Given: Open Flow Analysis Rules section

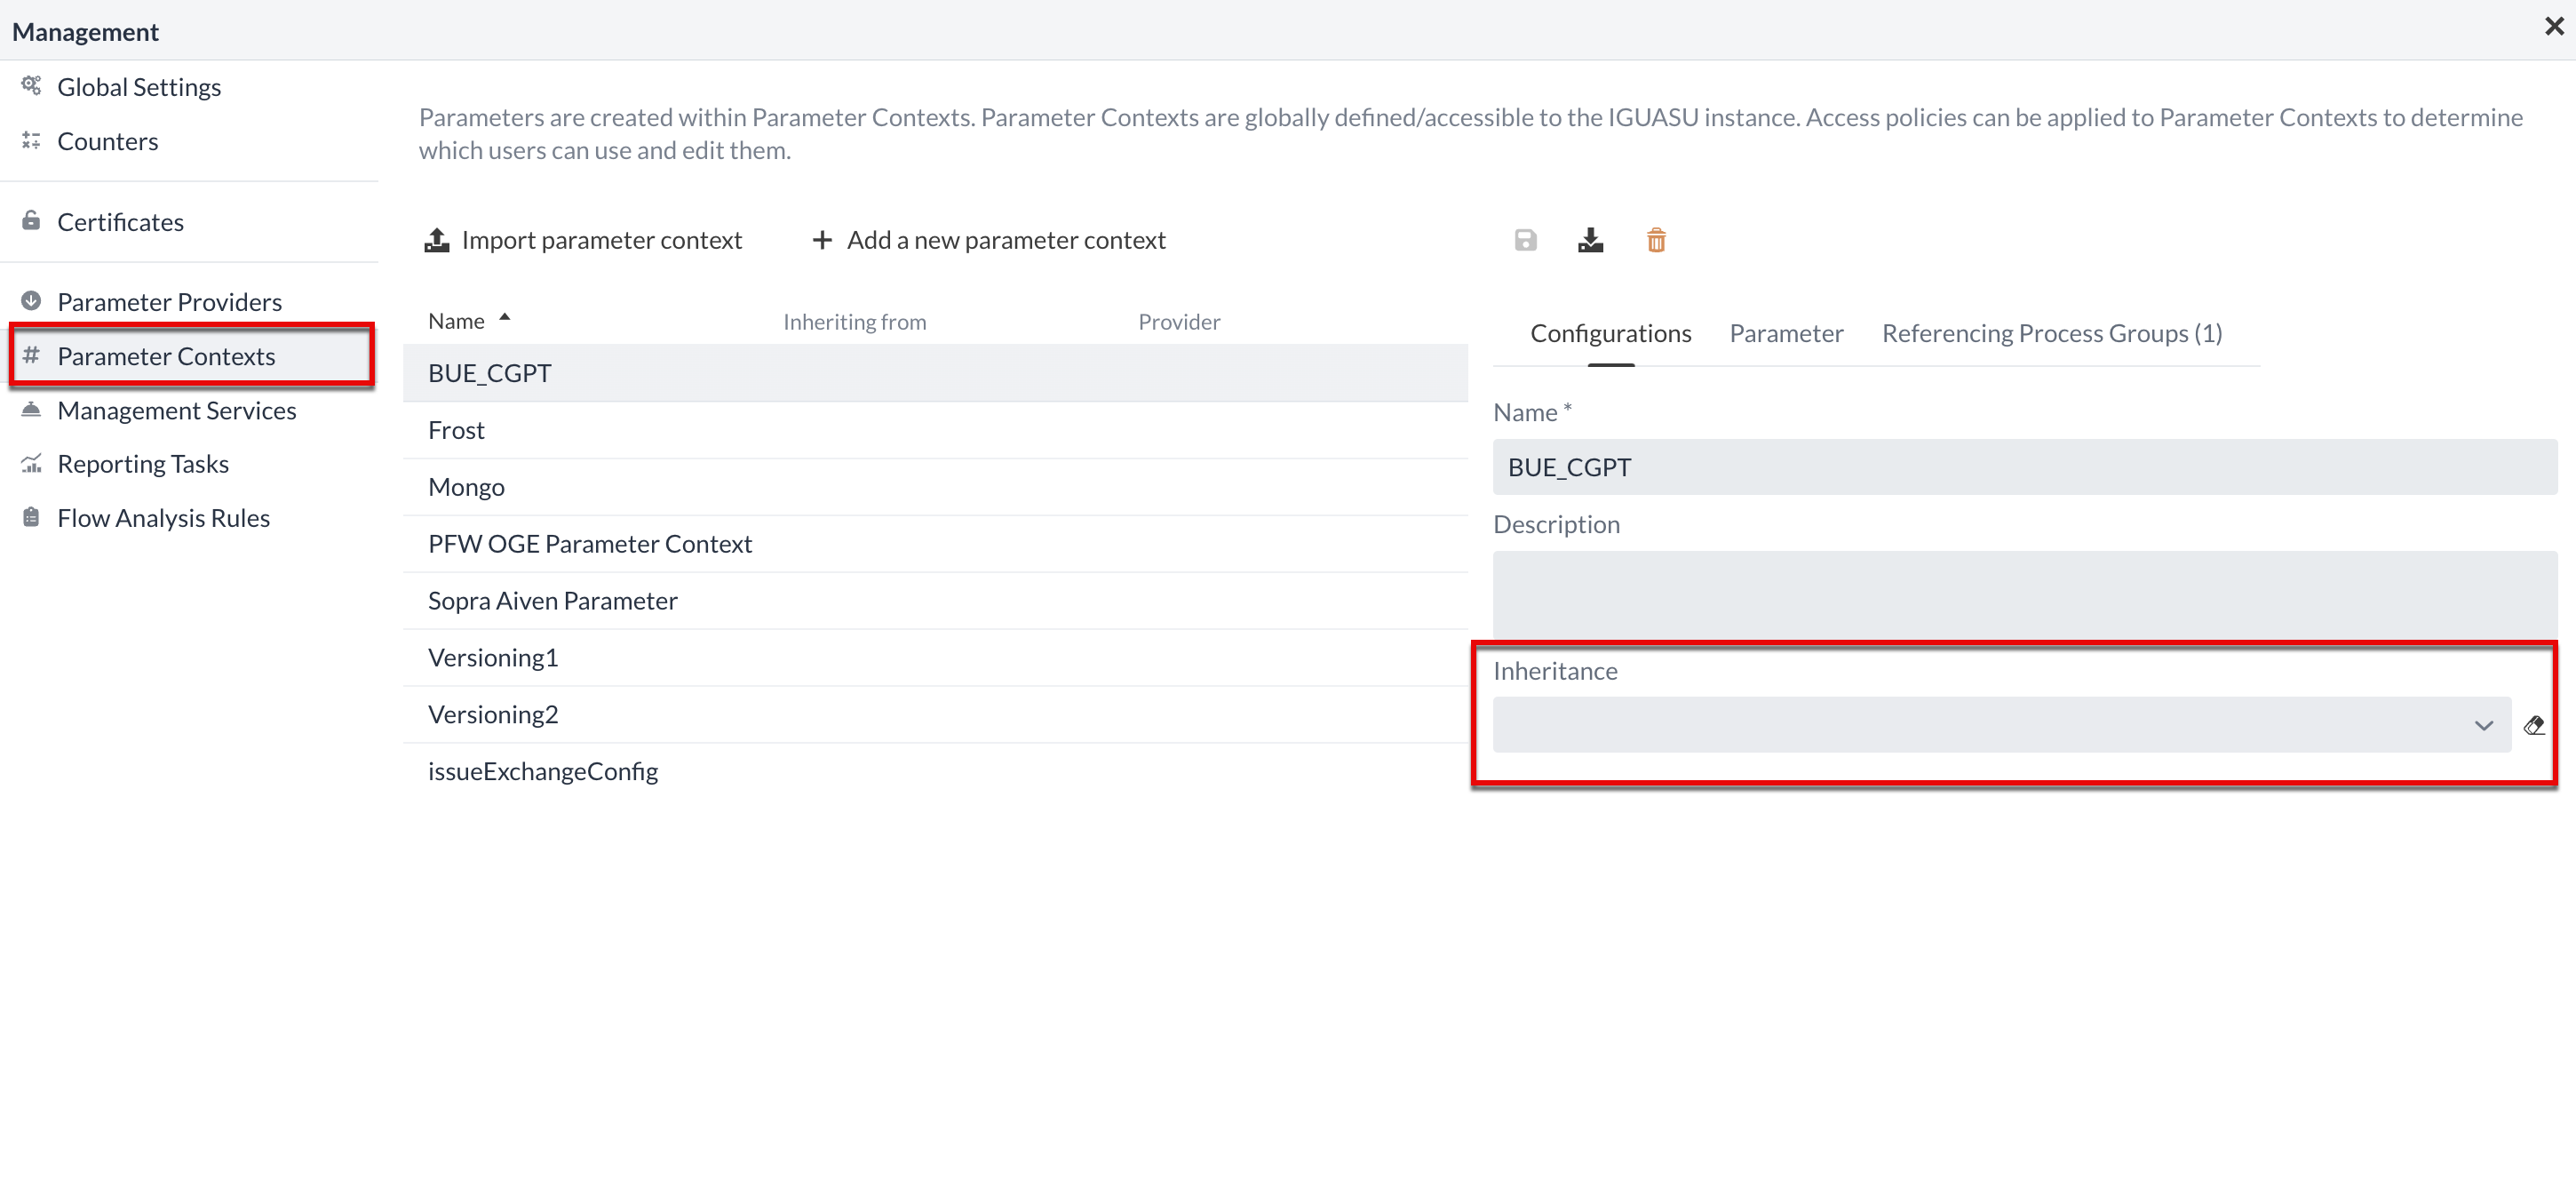Looking at the screenshot, I should [x=164, y=518].
